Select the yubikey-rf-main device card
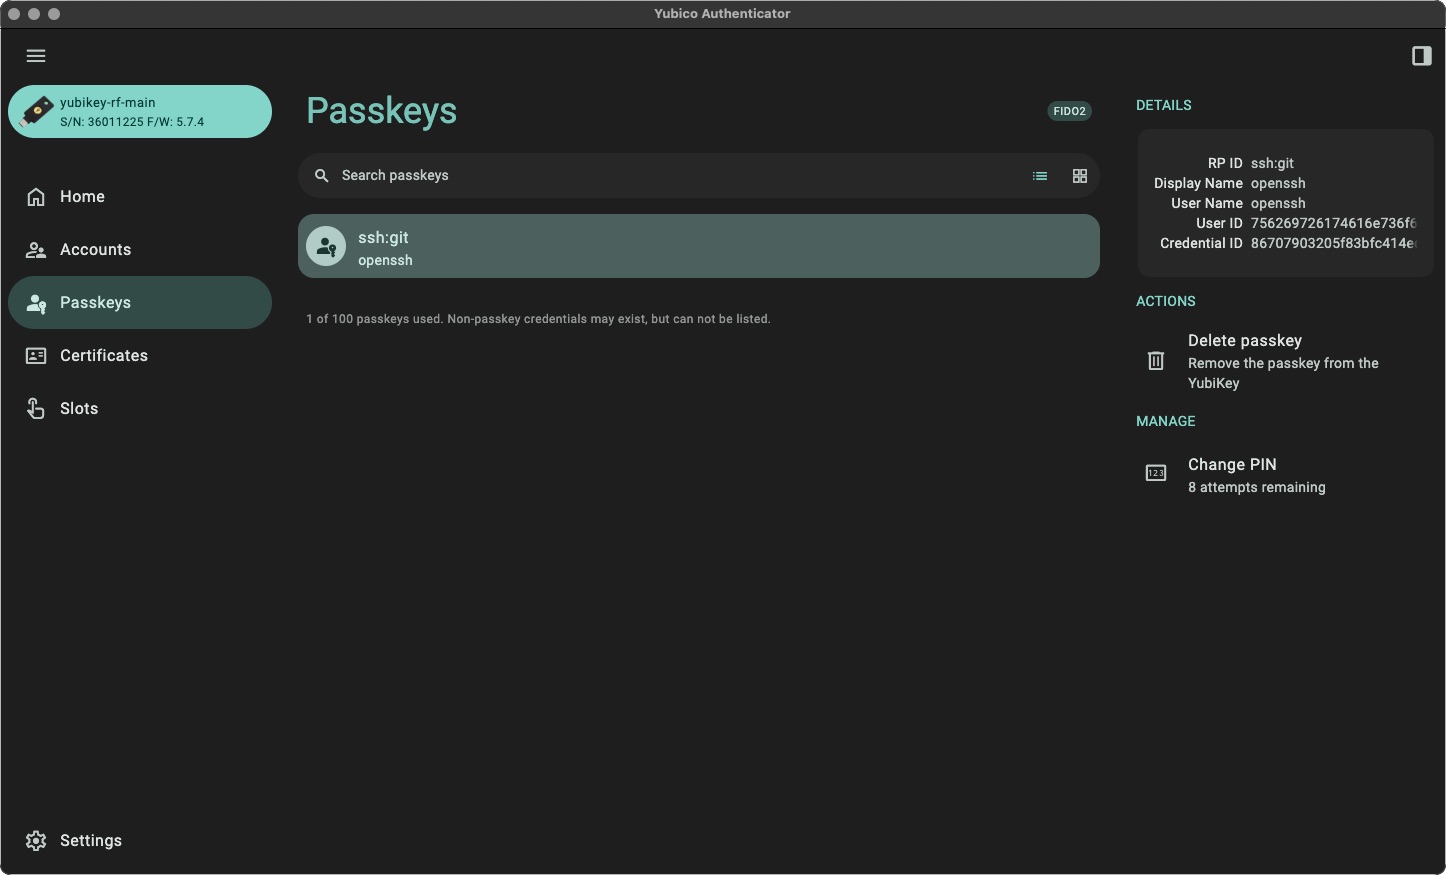Image resolution: width=1446 pixels, height=875 pixels. click(140, 111)
